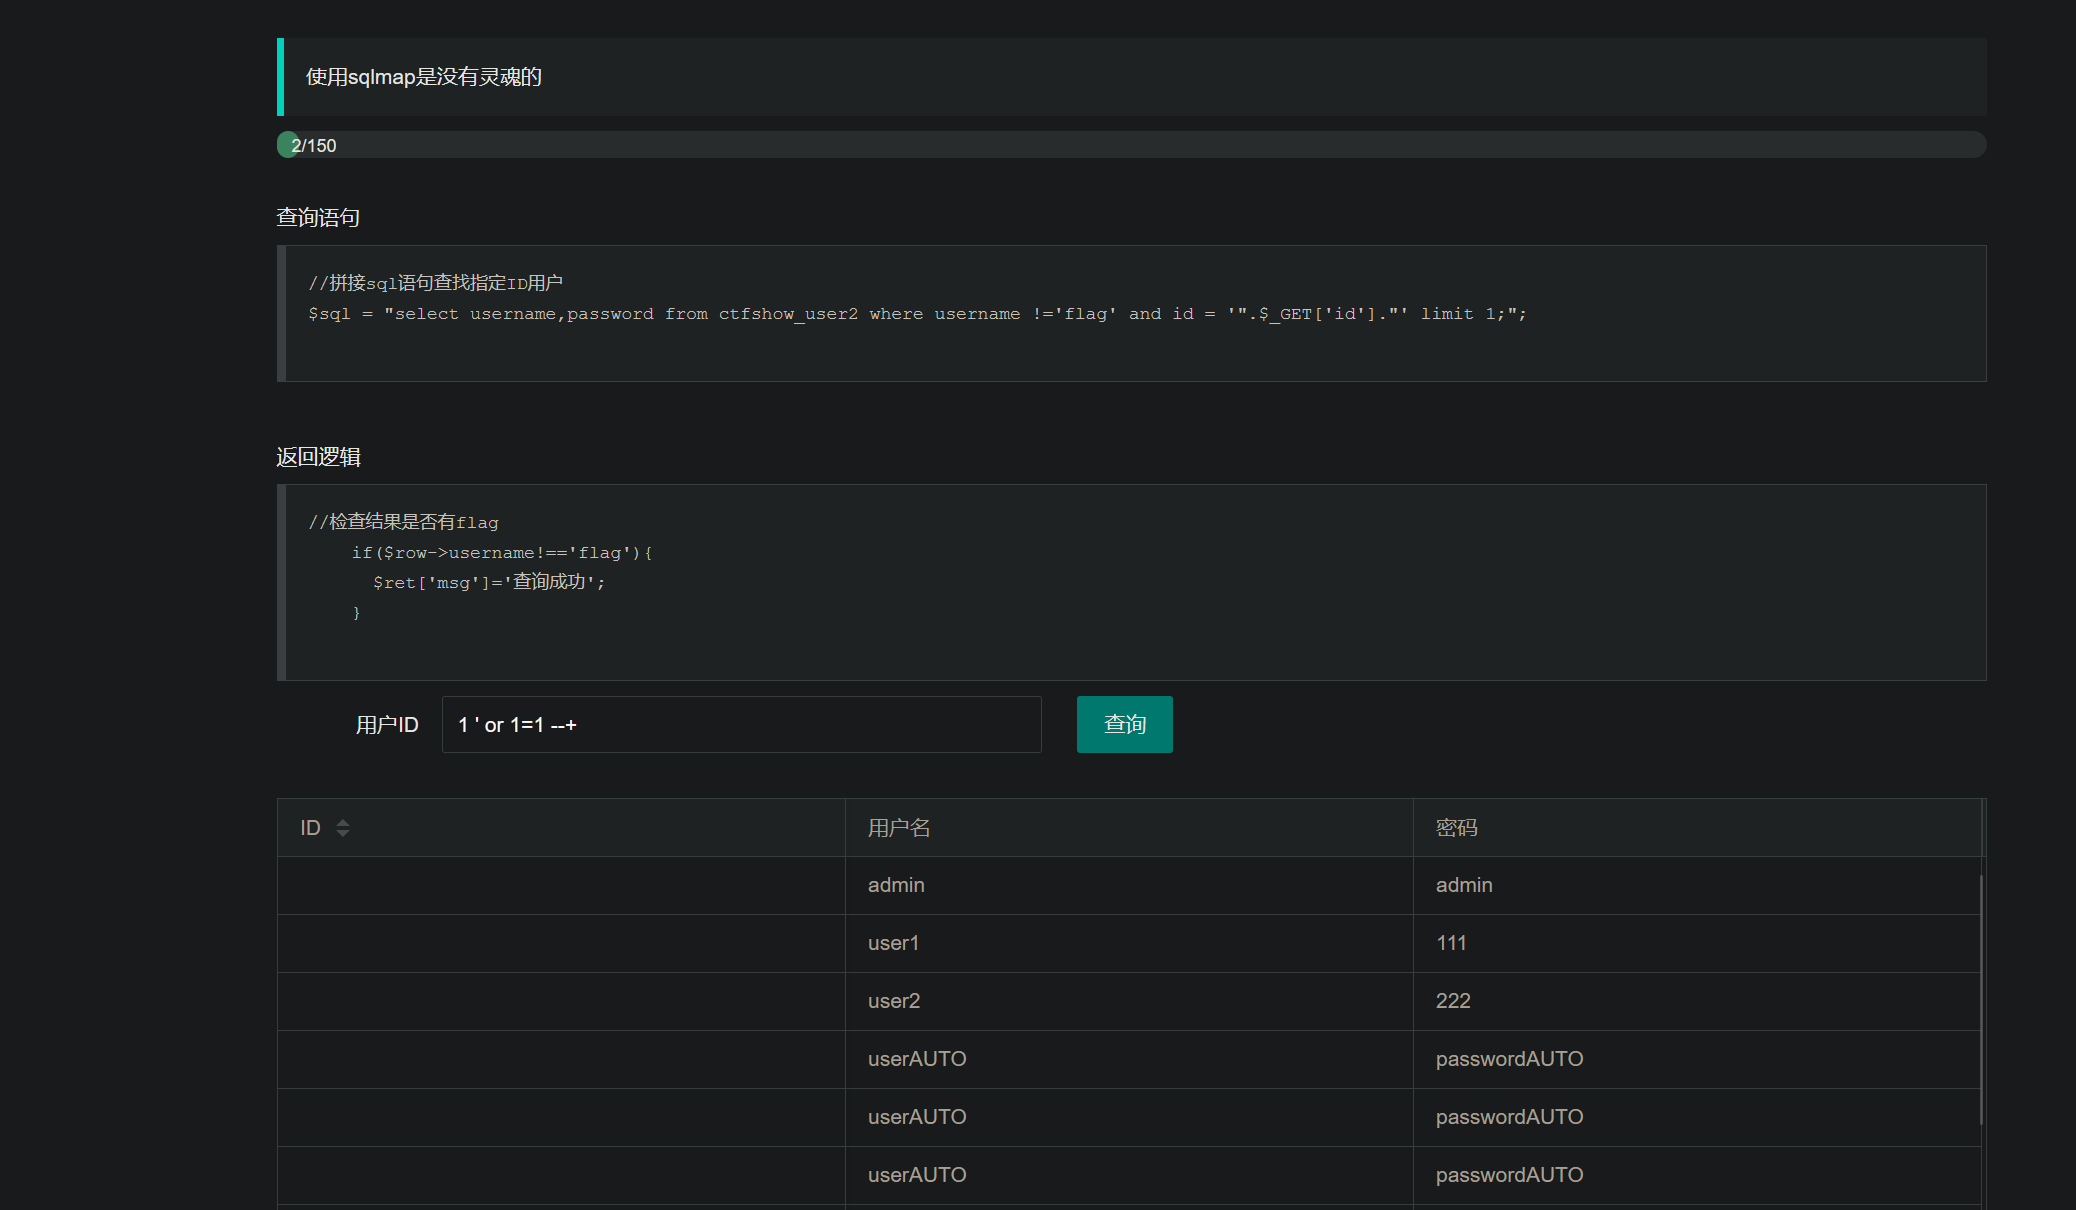Image resolution: width=2076 pixels, height=1210 pixels.
Task: Click the $ret['msg'] code line
Action: point(489,582)
